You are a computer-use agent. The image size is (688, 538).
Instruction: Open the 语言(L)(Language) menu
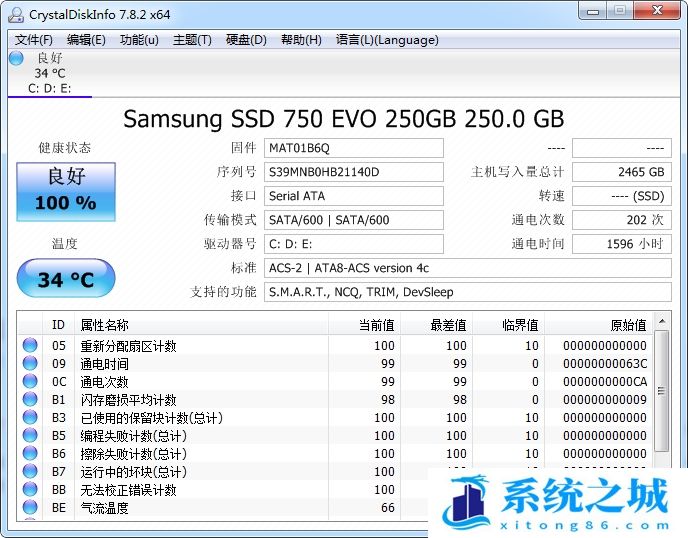[x=387, y=40]
